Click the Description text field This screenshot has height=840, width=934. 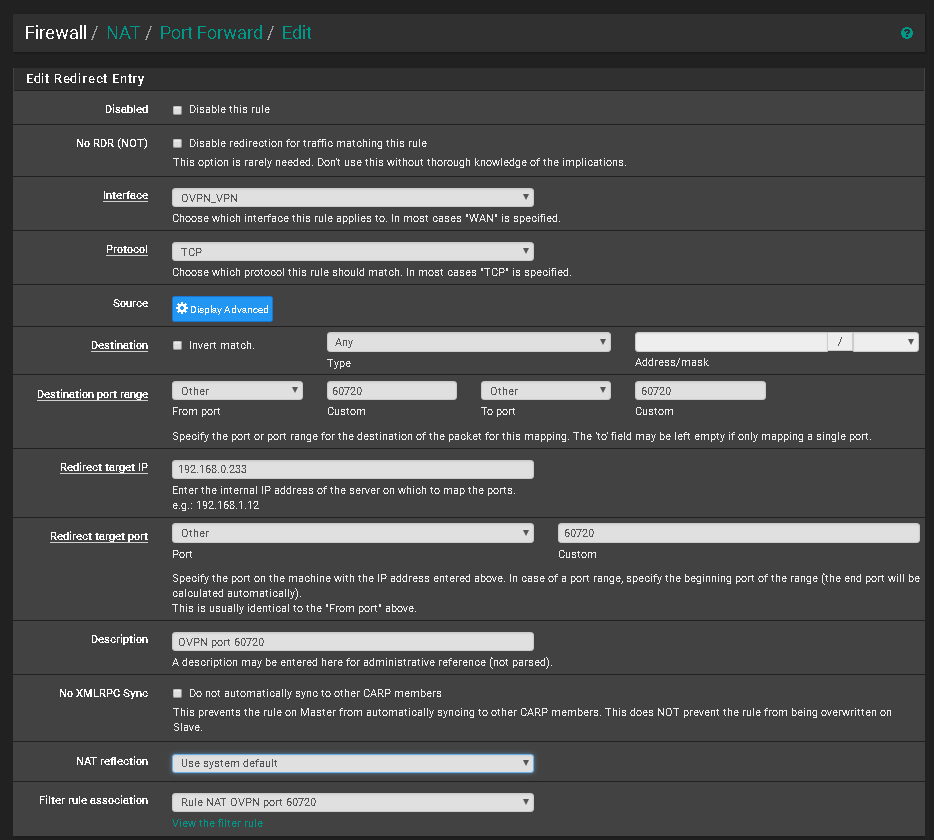pyautogui.click(x=352, y=641)
